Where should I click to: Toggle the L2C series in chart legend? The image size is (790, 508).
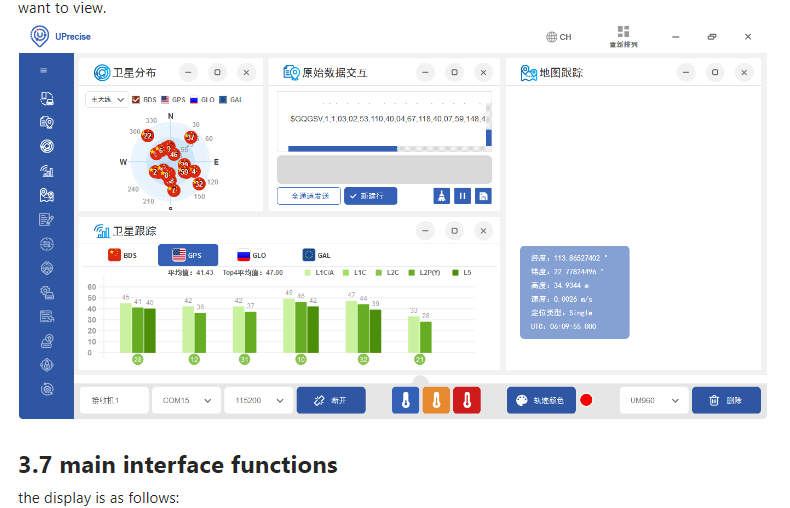tap(387, 273)
